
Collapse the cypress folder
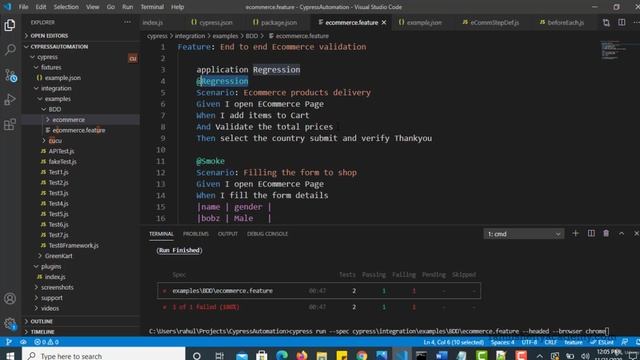[x=47, y=57]
